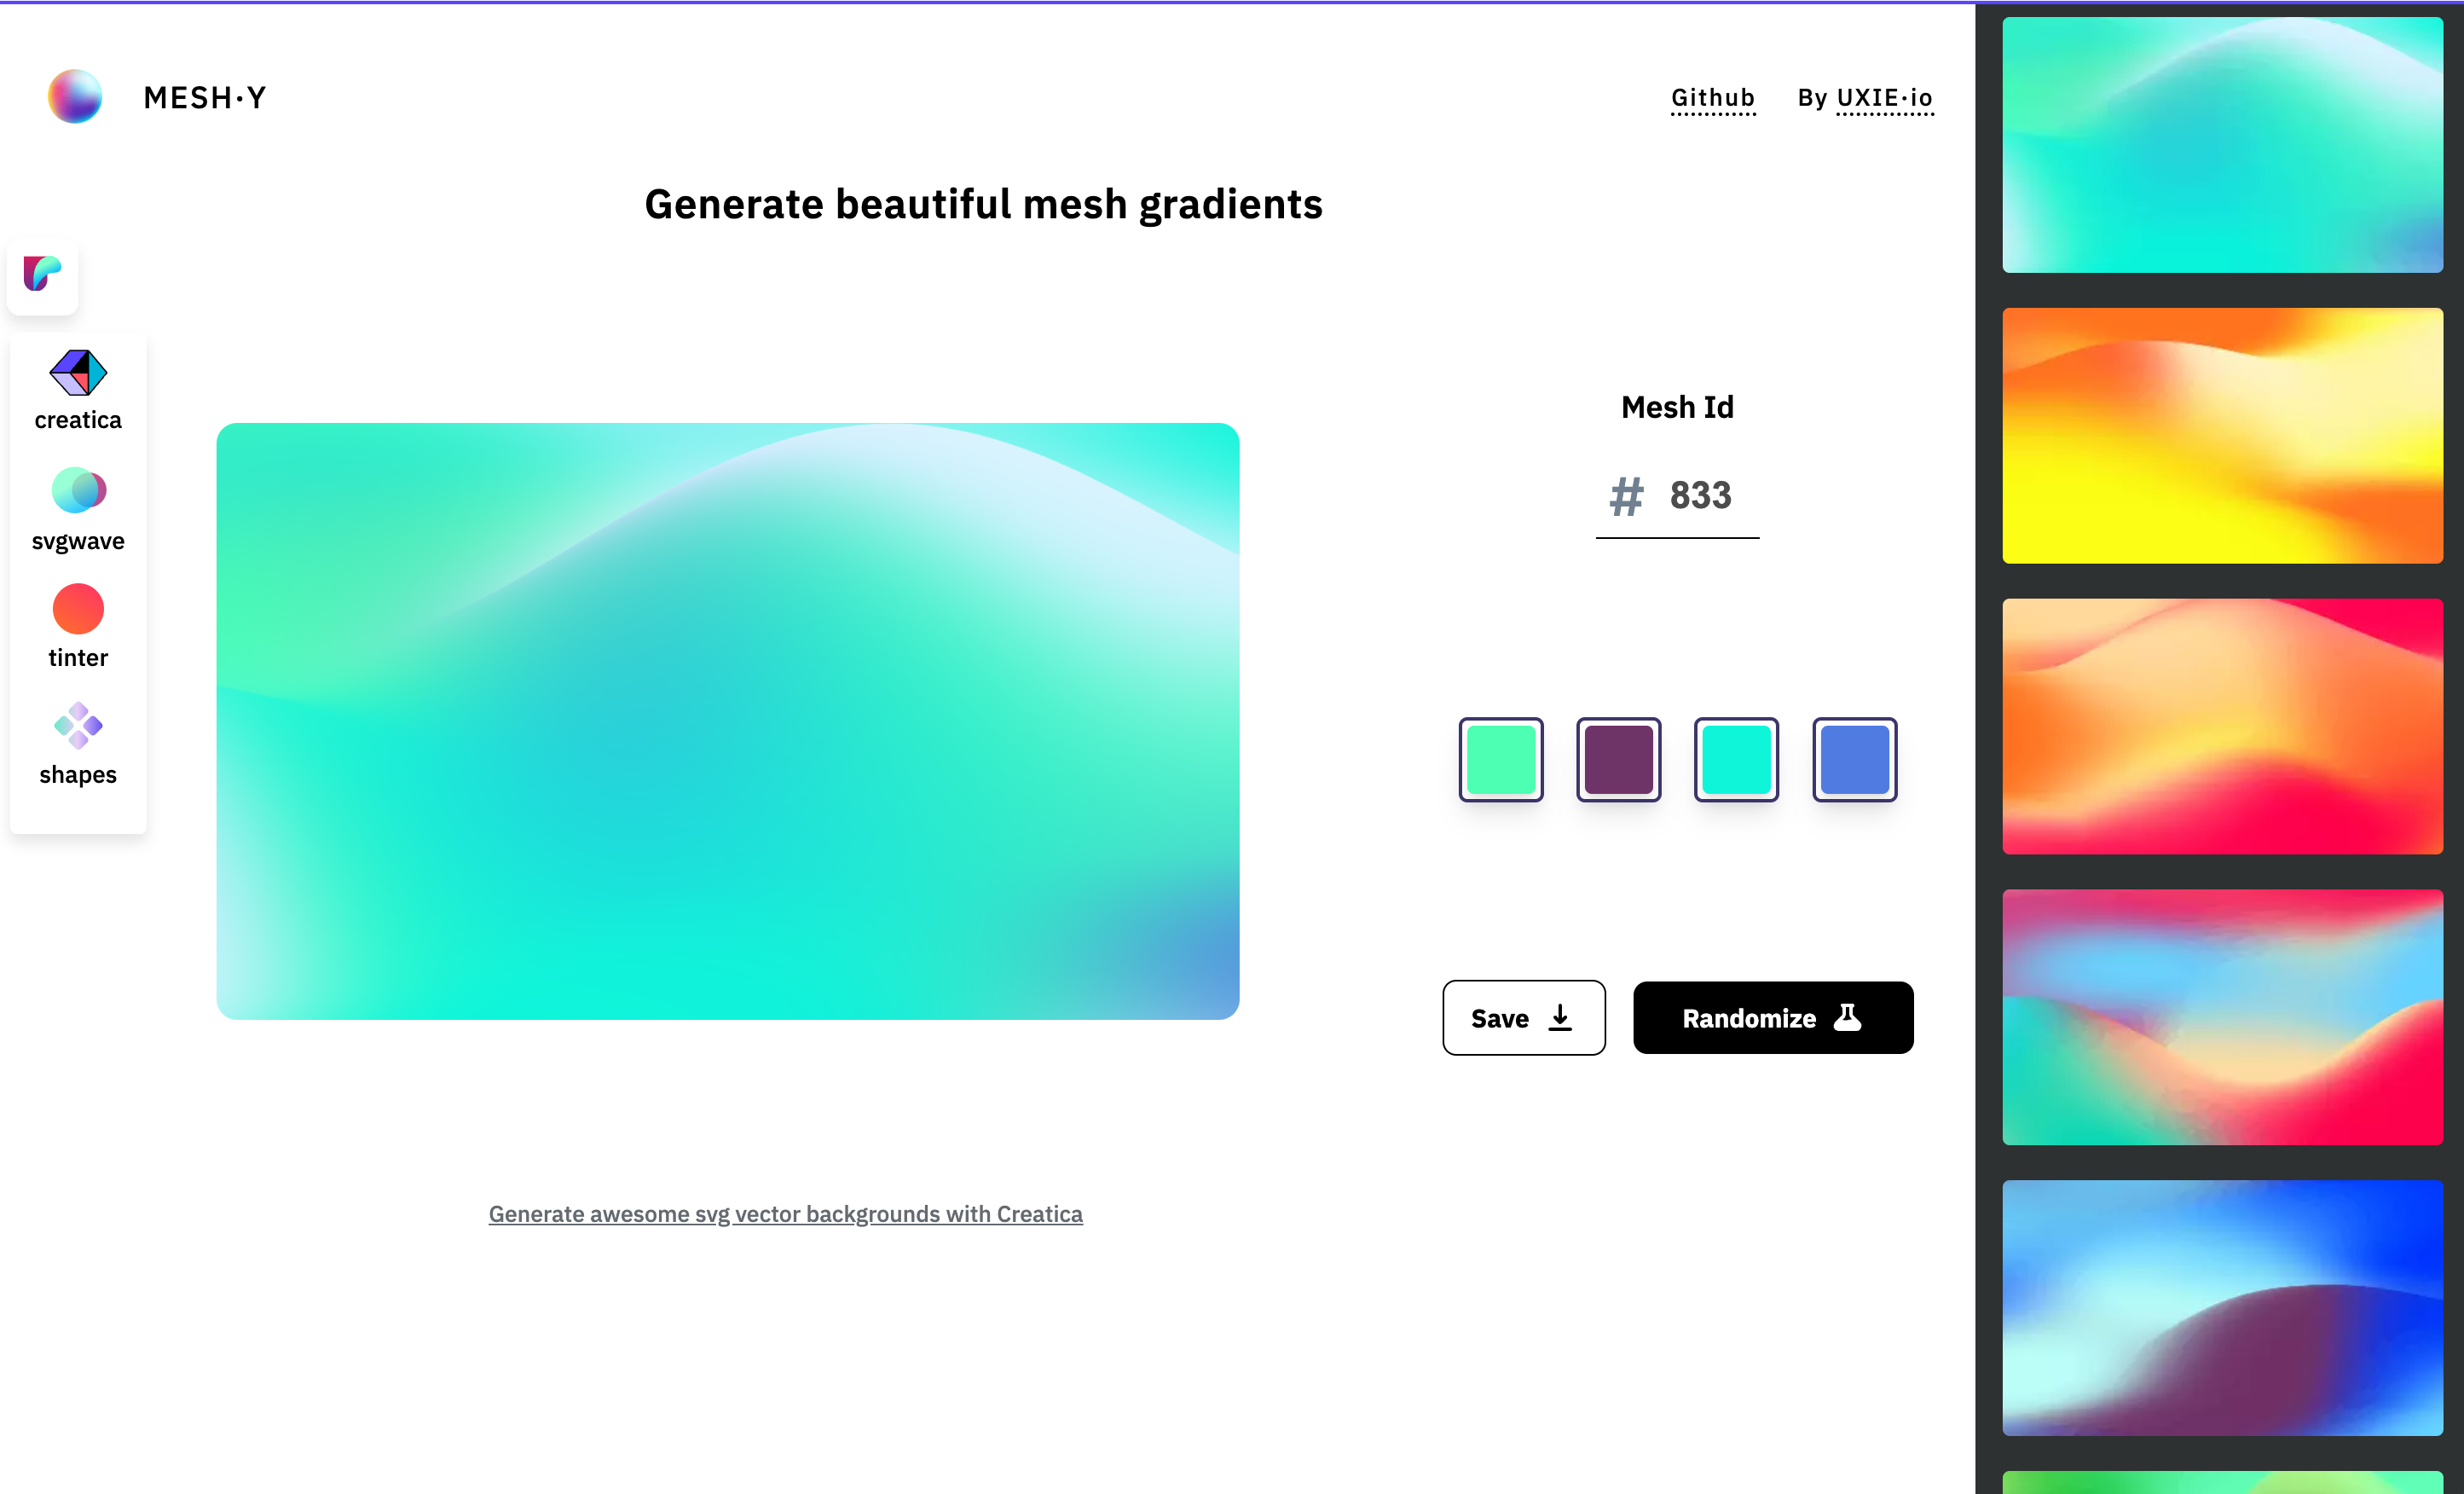Select the peach-red gradient thumbnail
This screenshot has width=2464, height=1494.
2222,727
